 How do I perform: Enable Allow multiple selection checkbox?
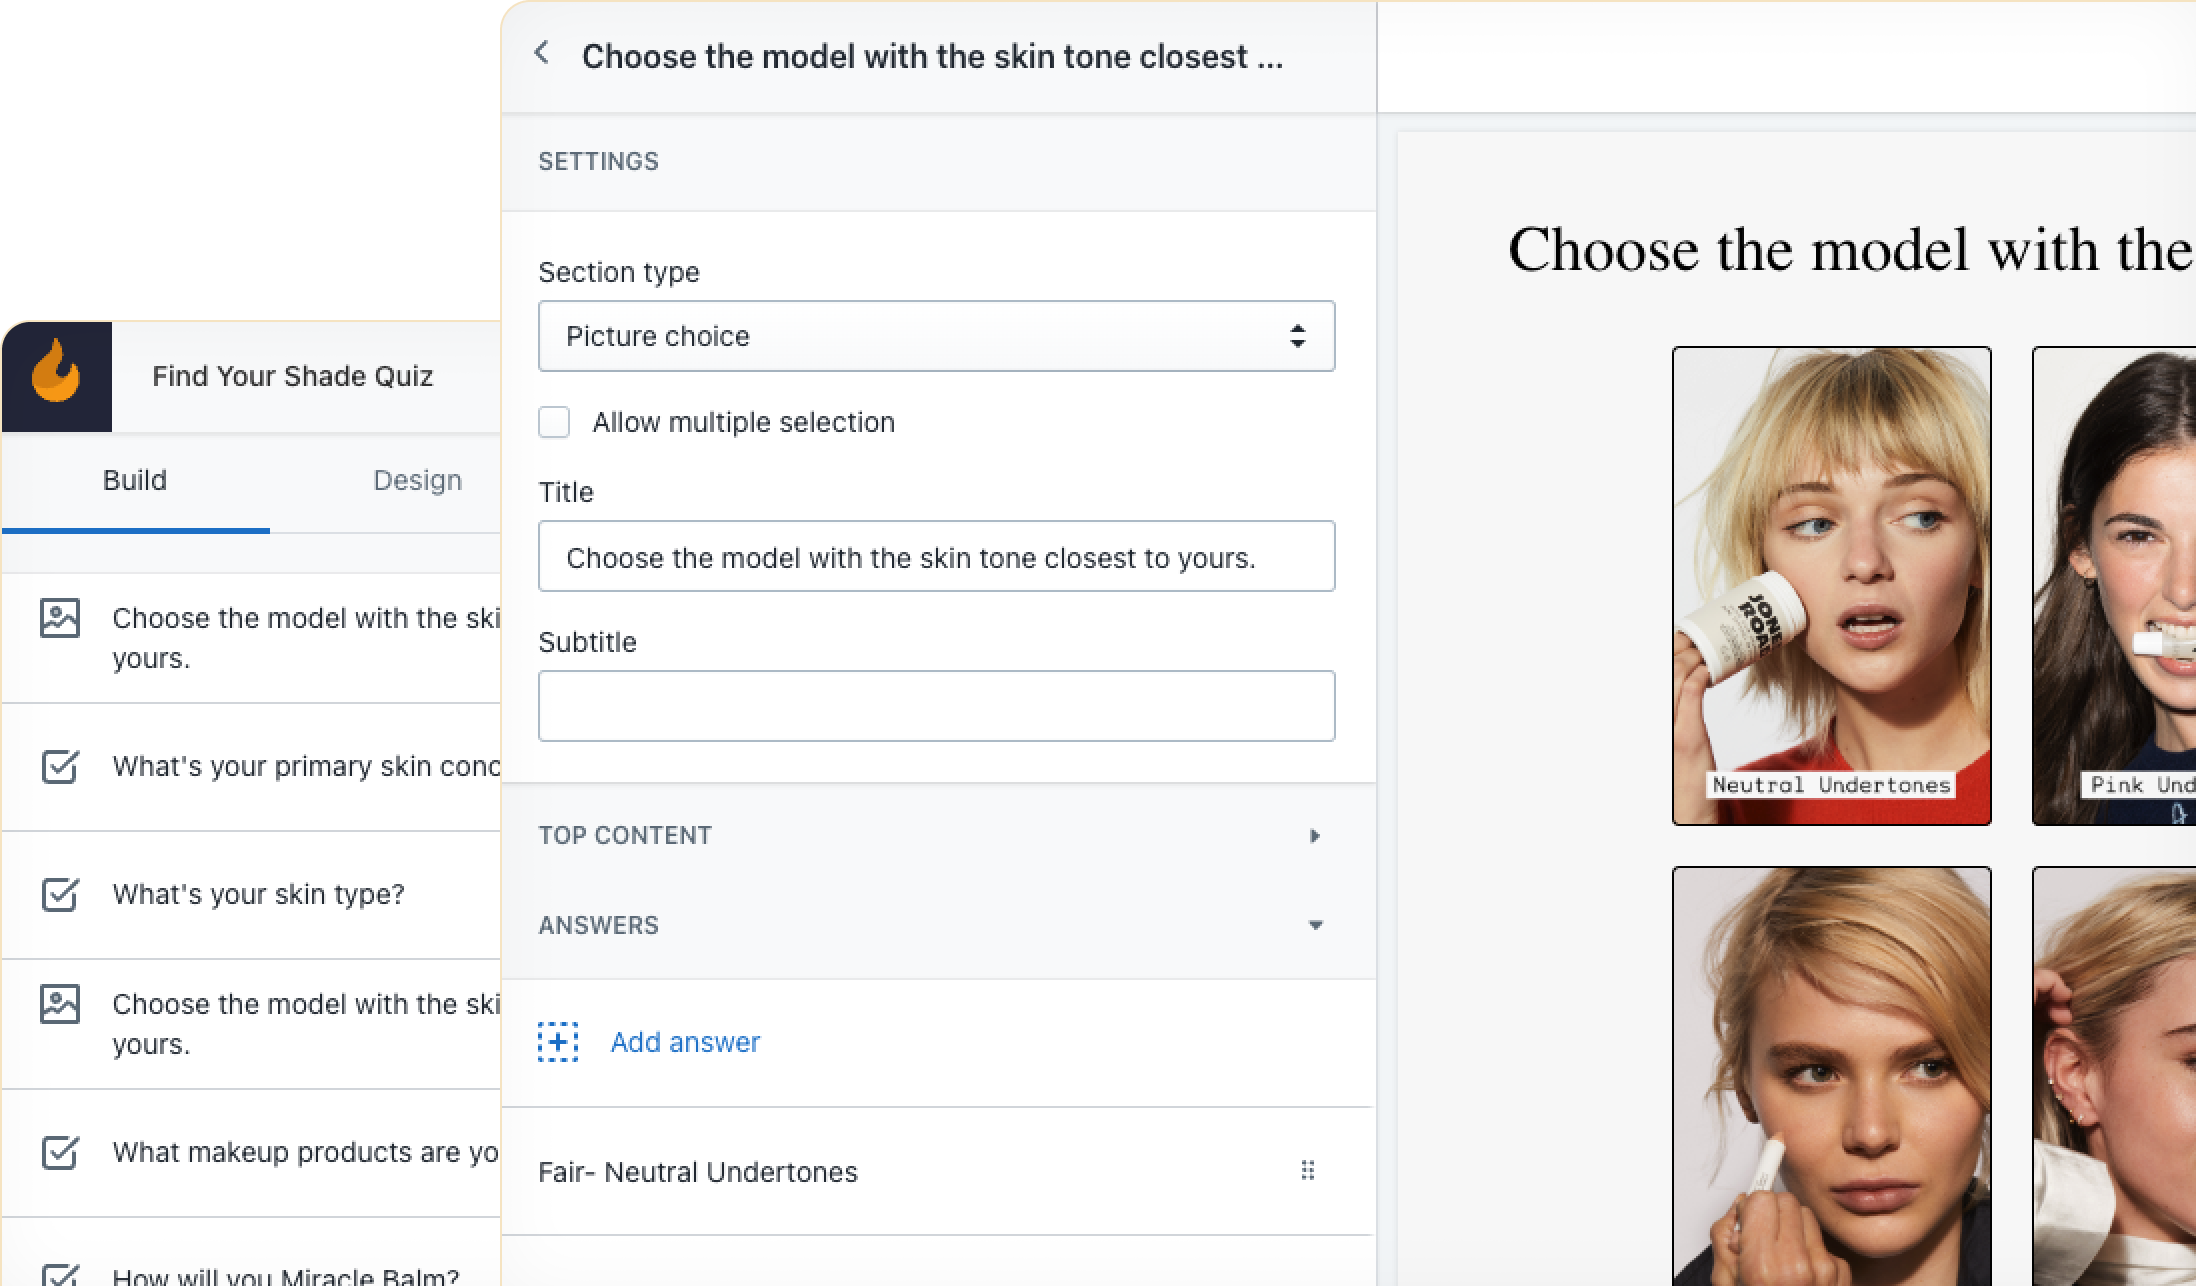[x=554, y=422]
